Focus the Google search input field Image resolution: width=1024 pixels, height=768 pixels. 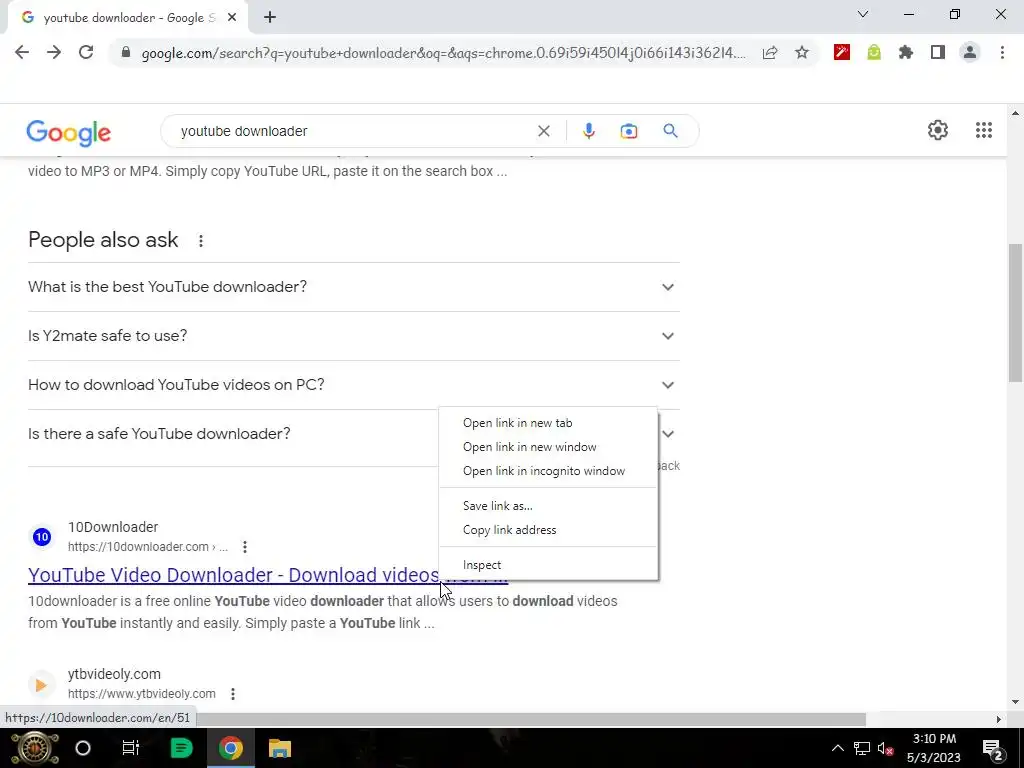(x=353, y=131)
